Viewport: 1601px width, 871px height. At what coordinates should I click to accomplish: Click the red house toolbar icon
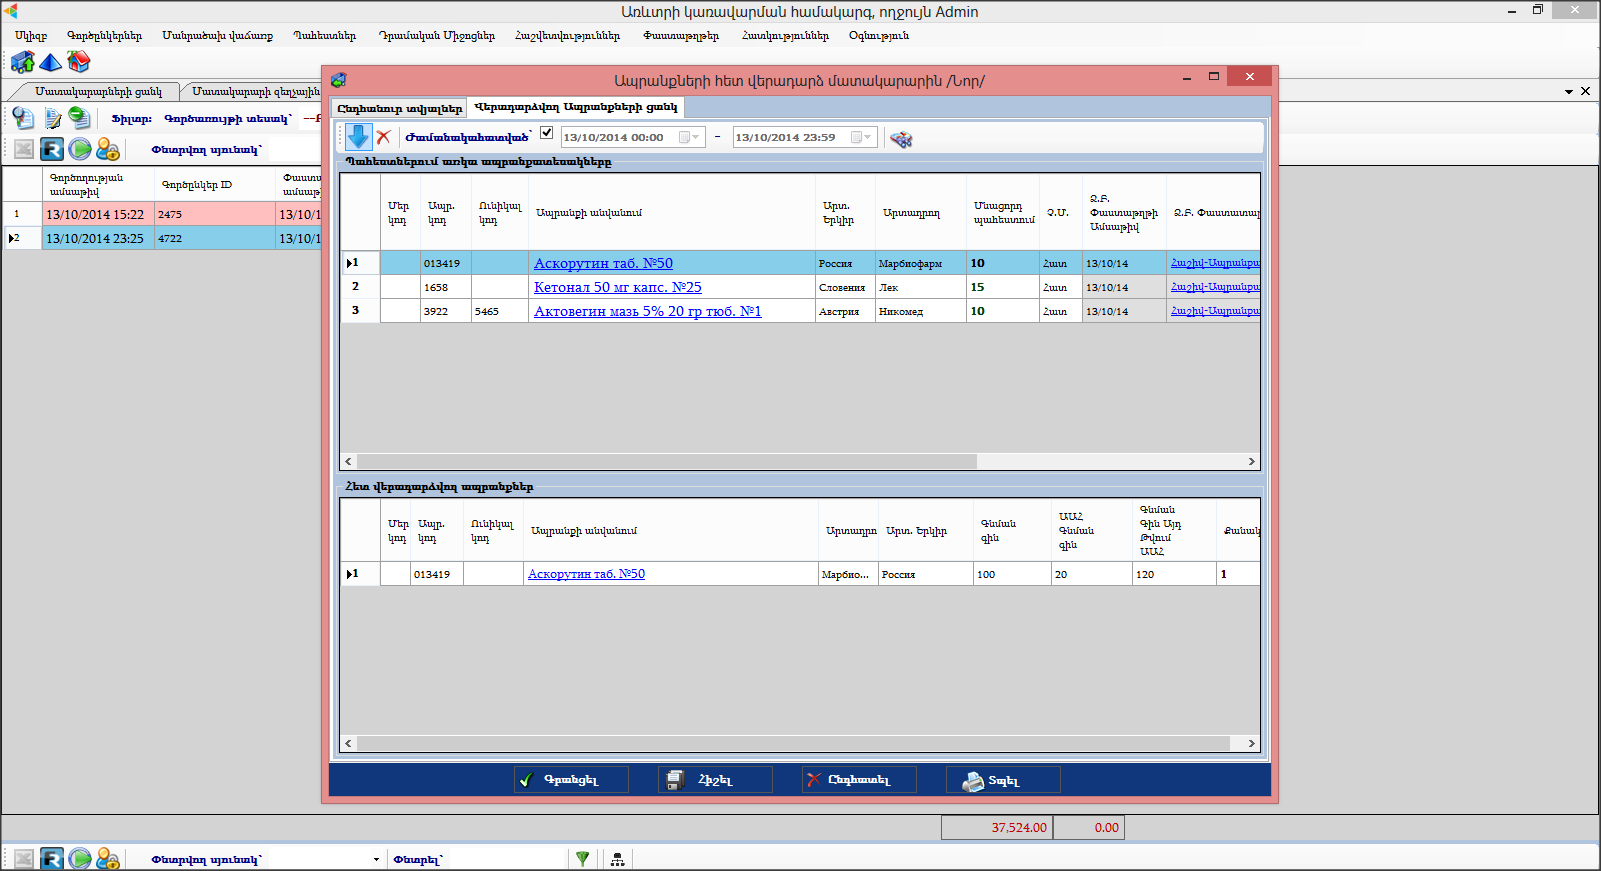tap(78, 62)
